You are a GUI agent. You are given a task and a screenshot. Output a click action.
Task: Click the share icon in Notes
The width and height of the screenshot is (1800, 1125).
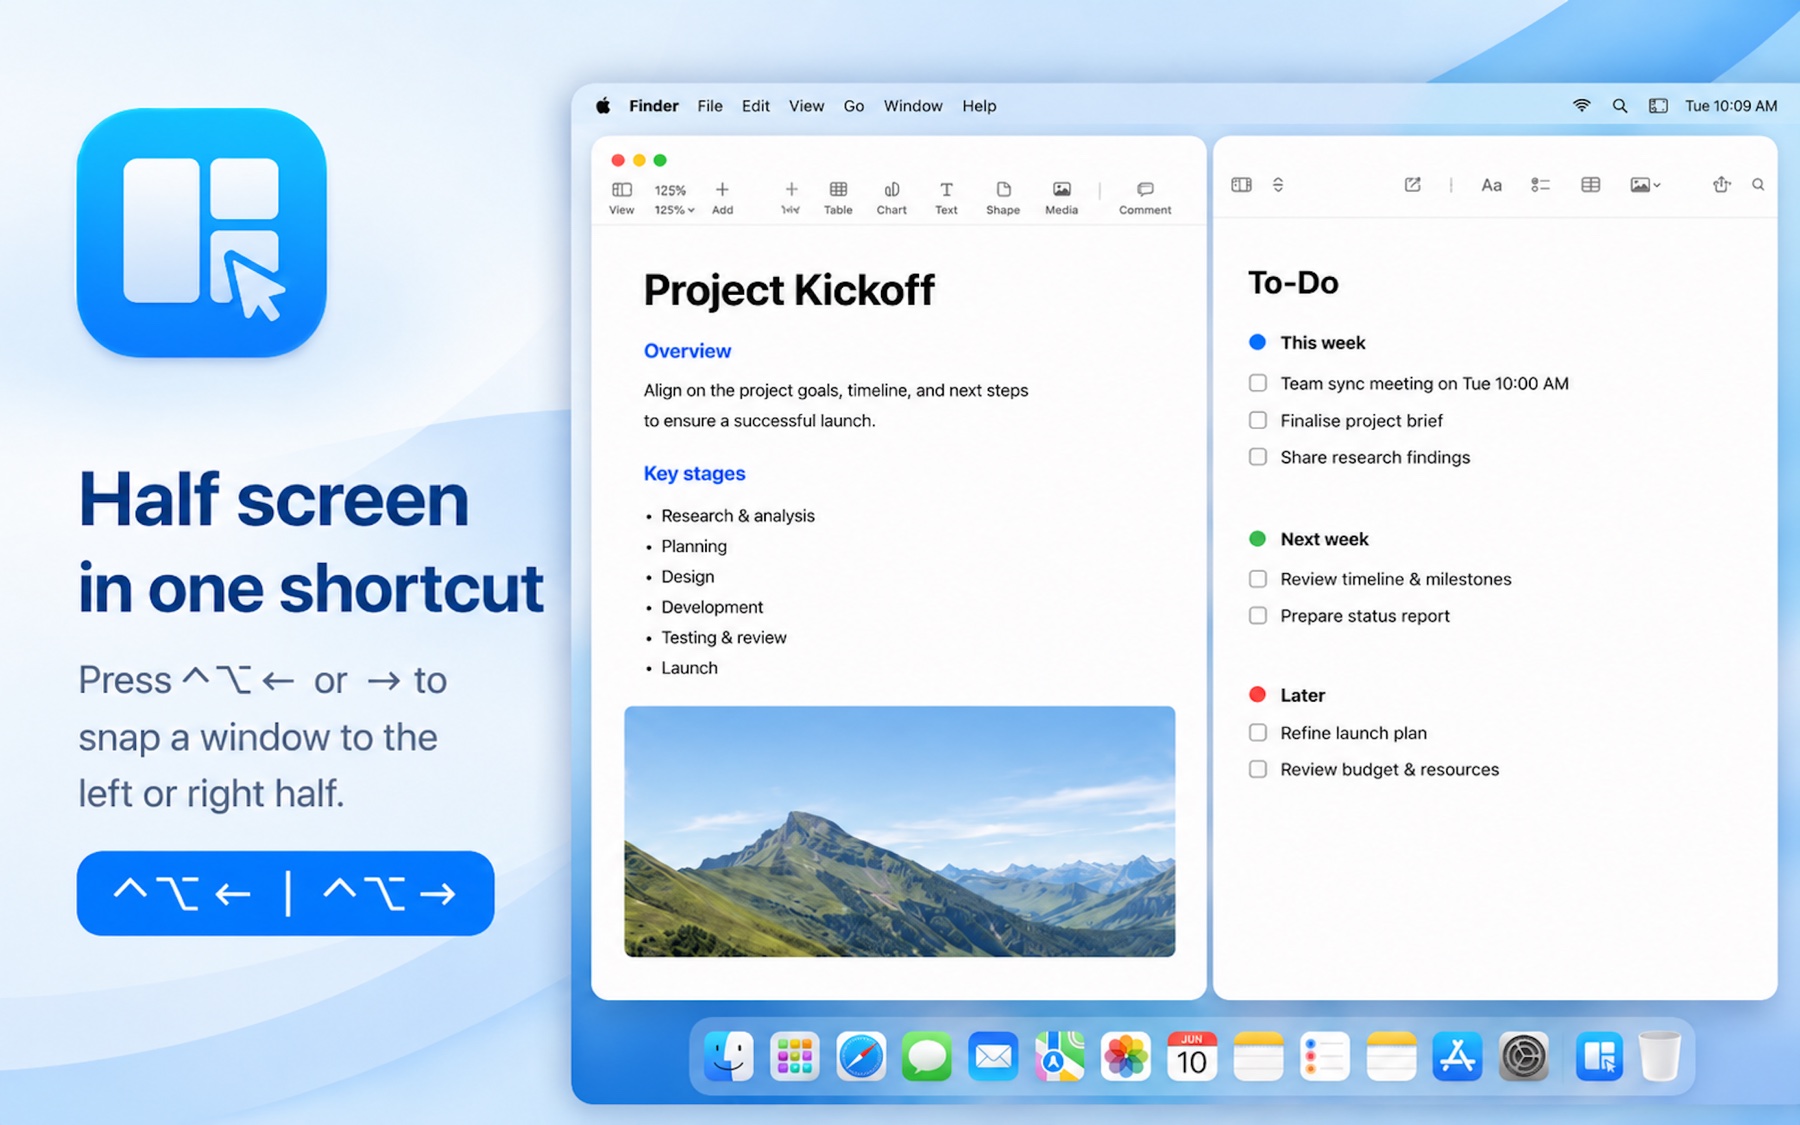coord(1721,184)
